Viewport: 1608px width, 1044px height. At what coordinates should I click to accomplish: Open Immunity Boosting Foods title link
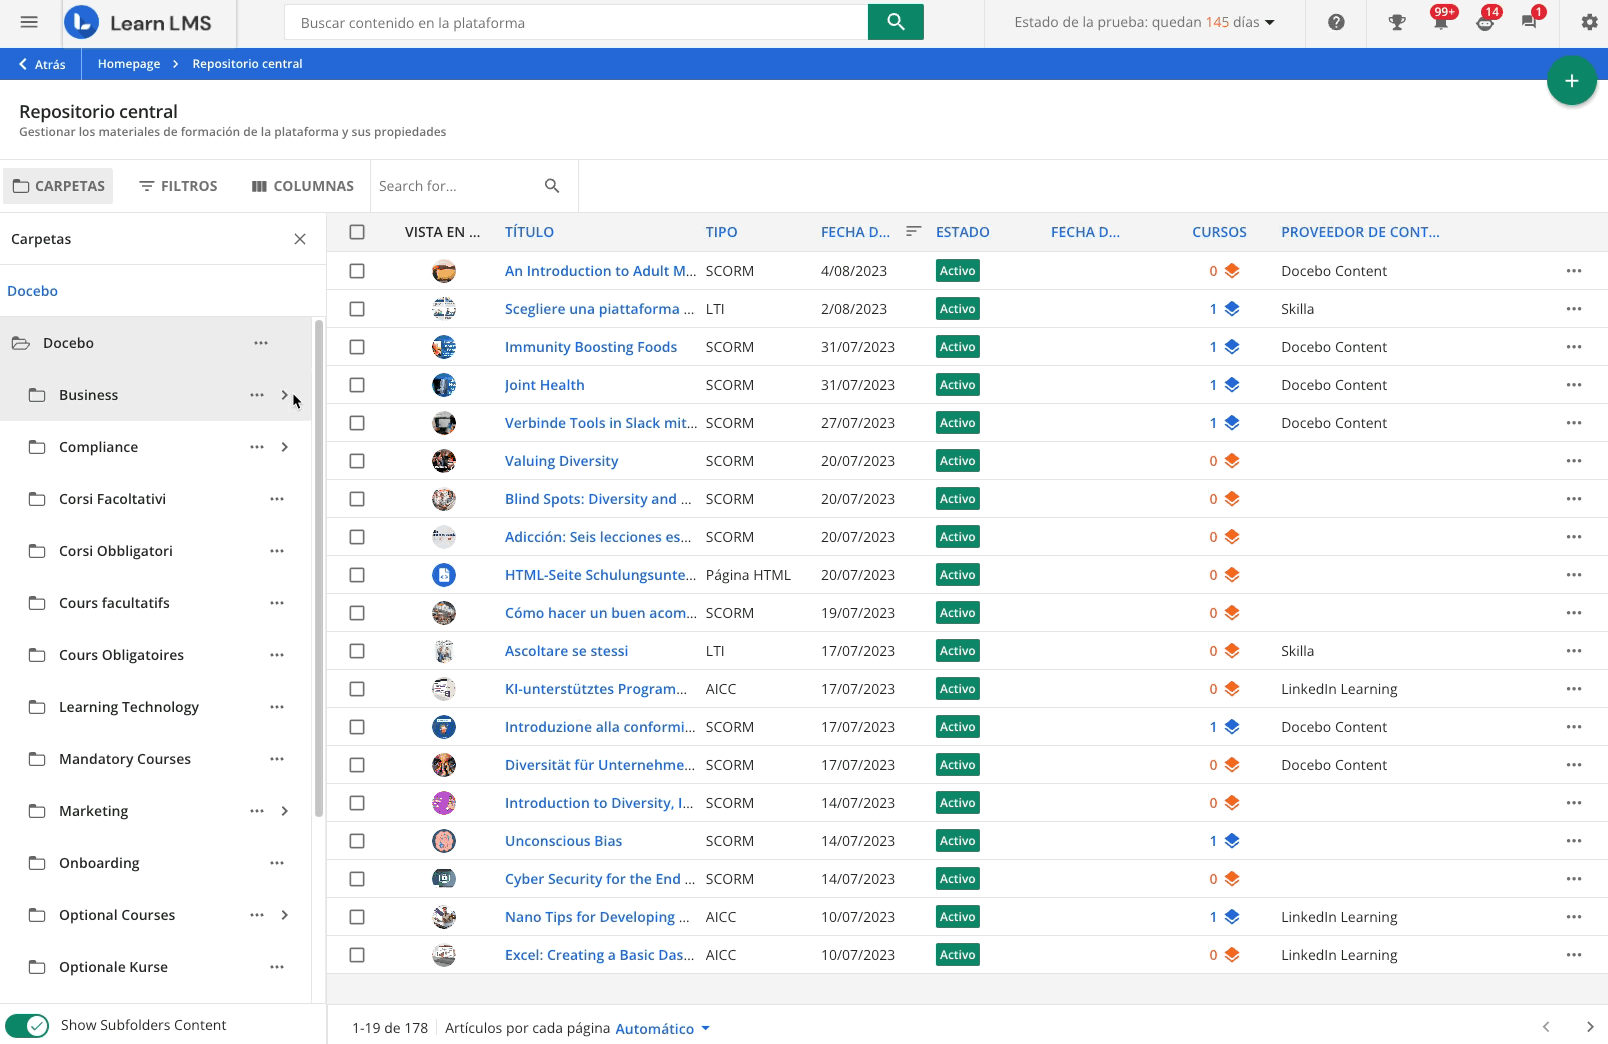pyautogui.click(x=591, y=347)
